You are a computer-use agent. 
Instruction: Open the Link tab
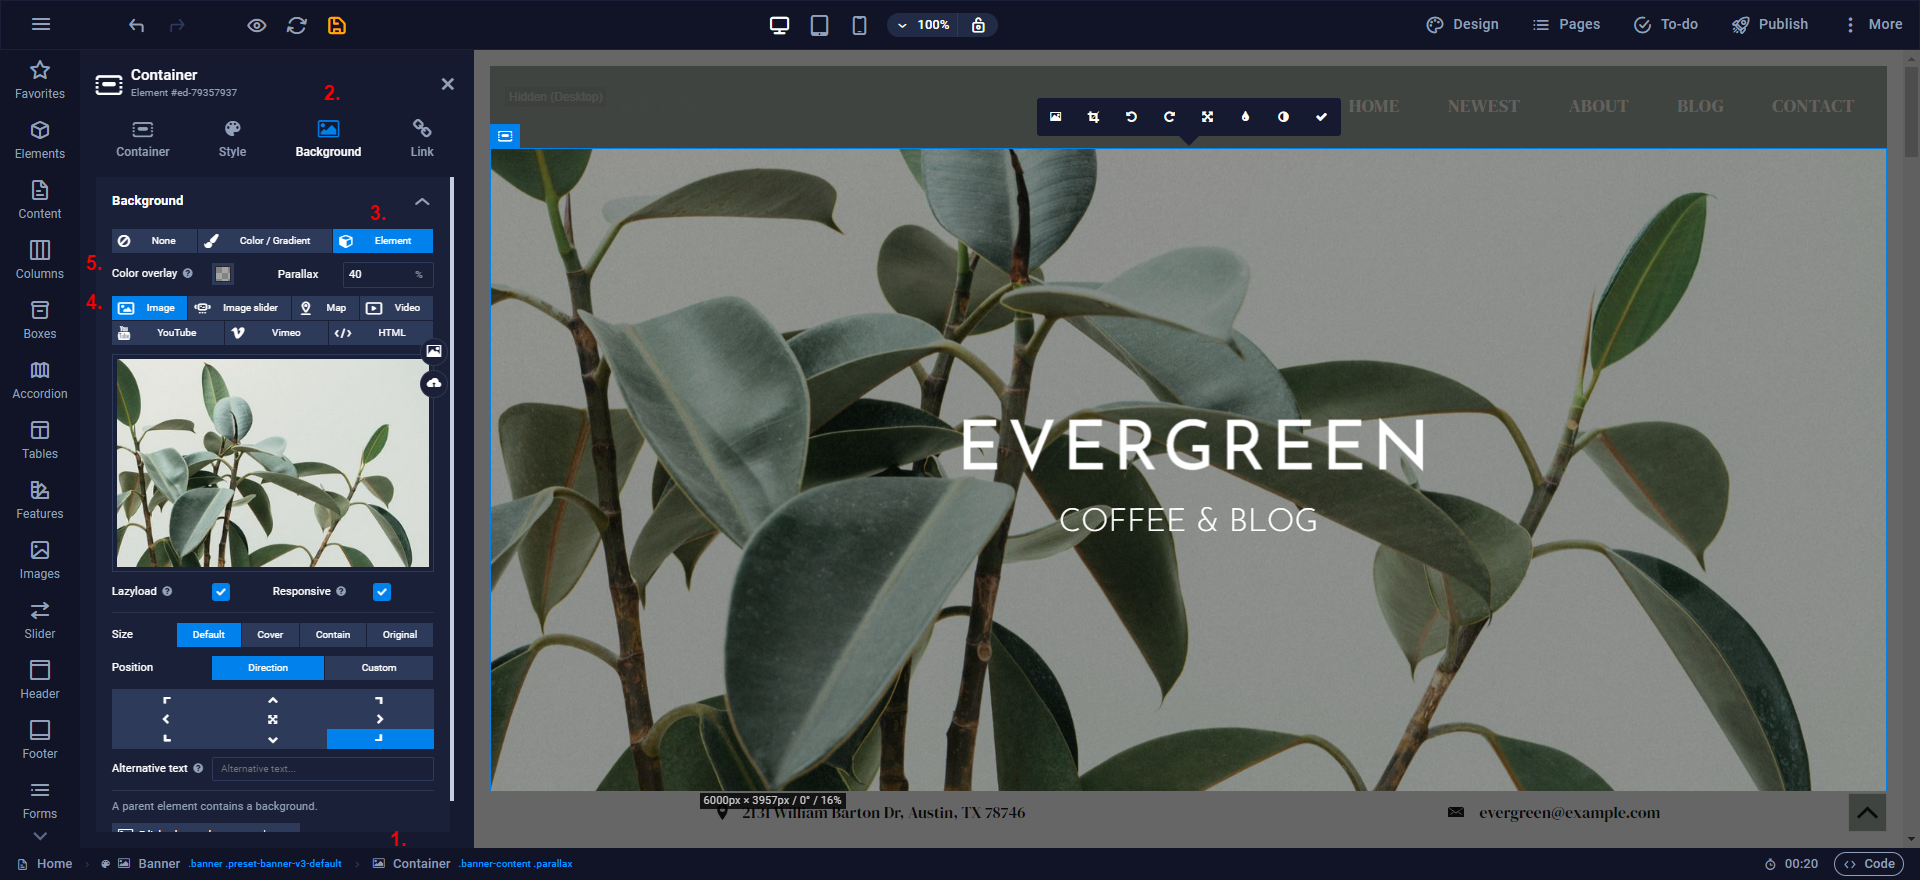click(x=422, y=139)
